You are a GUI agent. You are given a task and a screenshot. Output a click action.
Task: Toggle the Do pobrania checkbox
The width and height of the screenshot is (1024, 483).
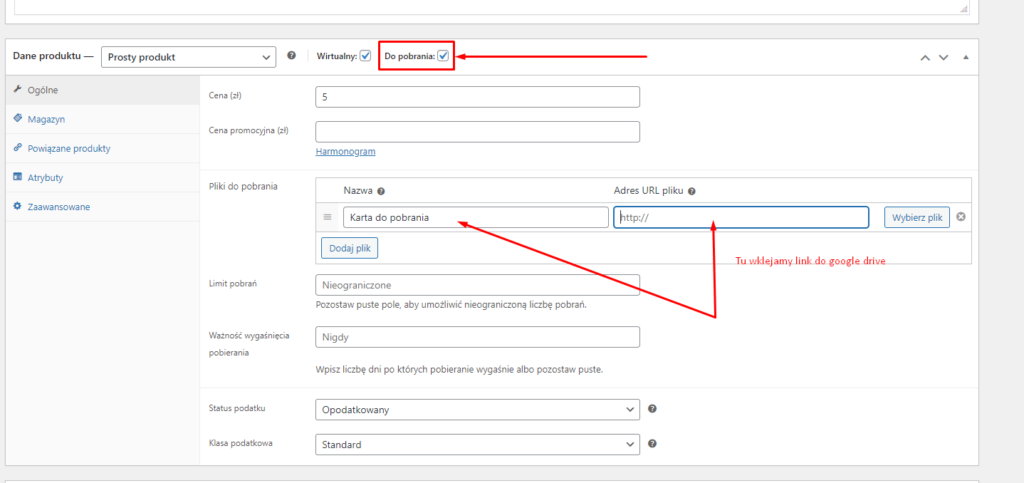[x=443, y=56]
